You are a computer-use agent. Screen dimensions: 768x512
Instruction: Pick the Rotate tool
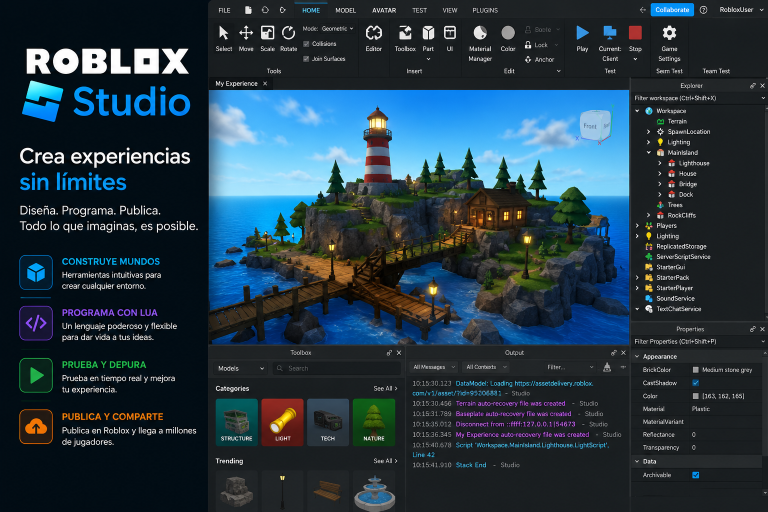click(x=288, y=38)
